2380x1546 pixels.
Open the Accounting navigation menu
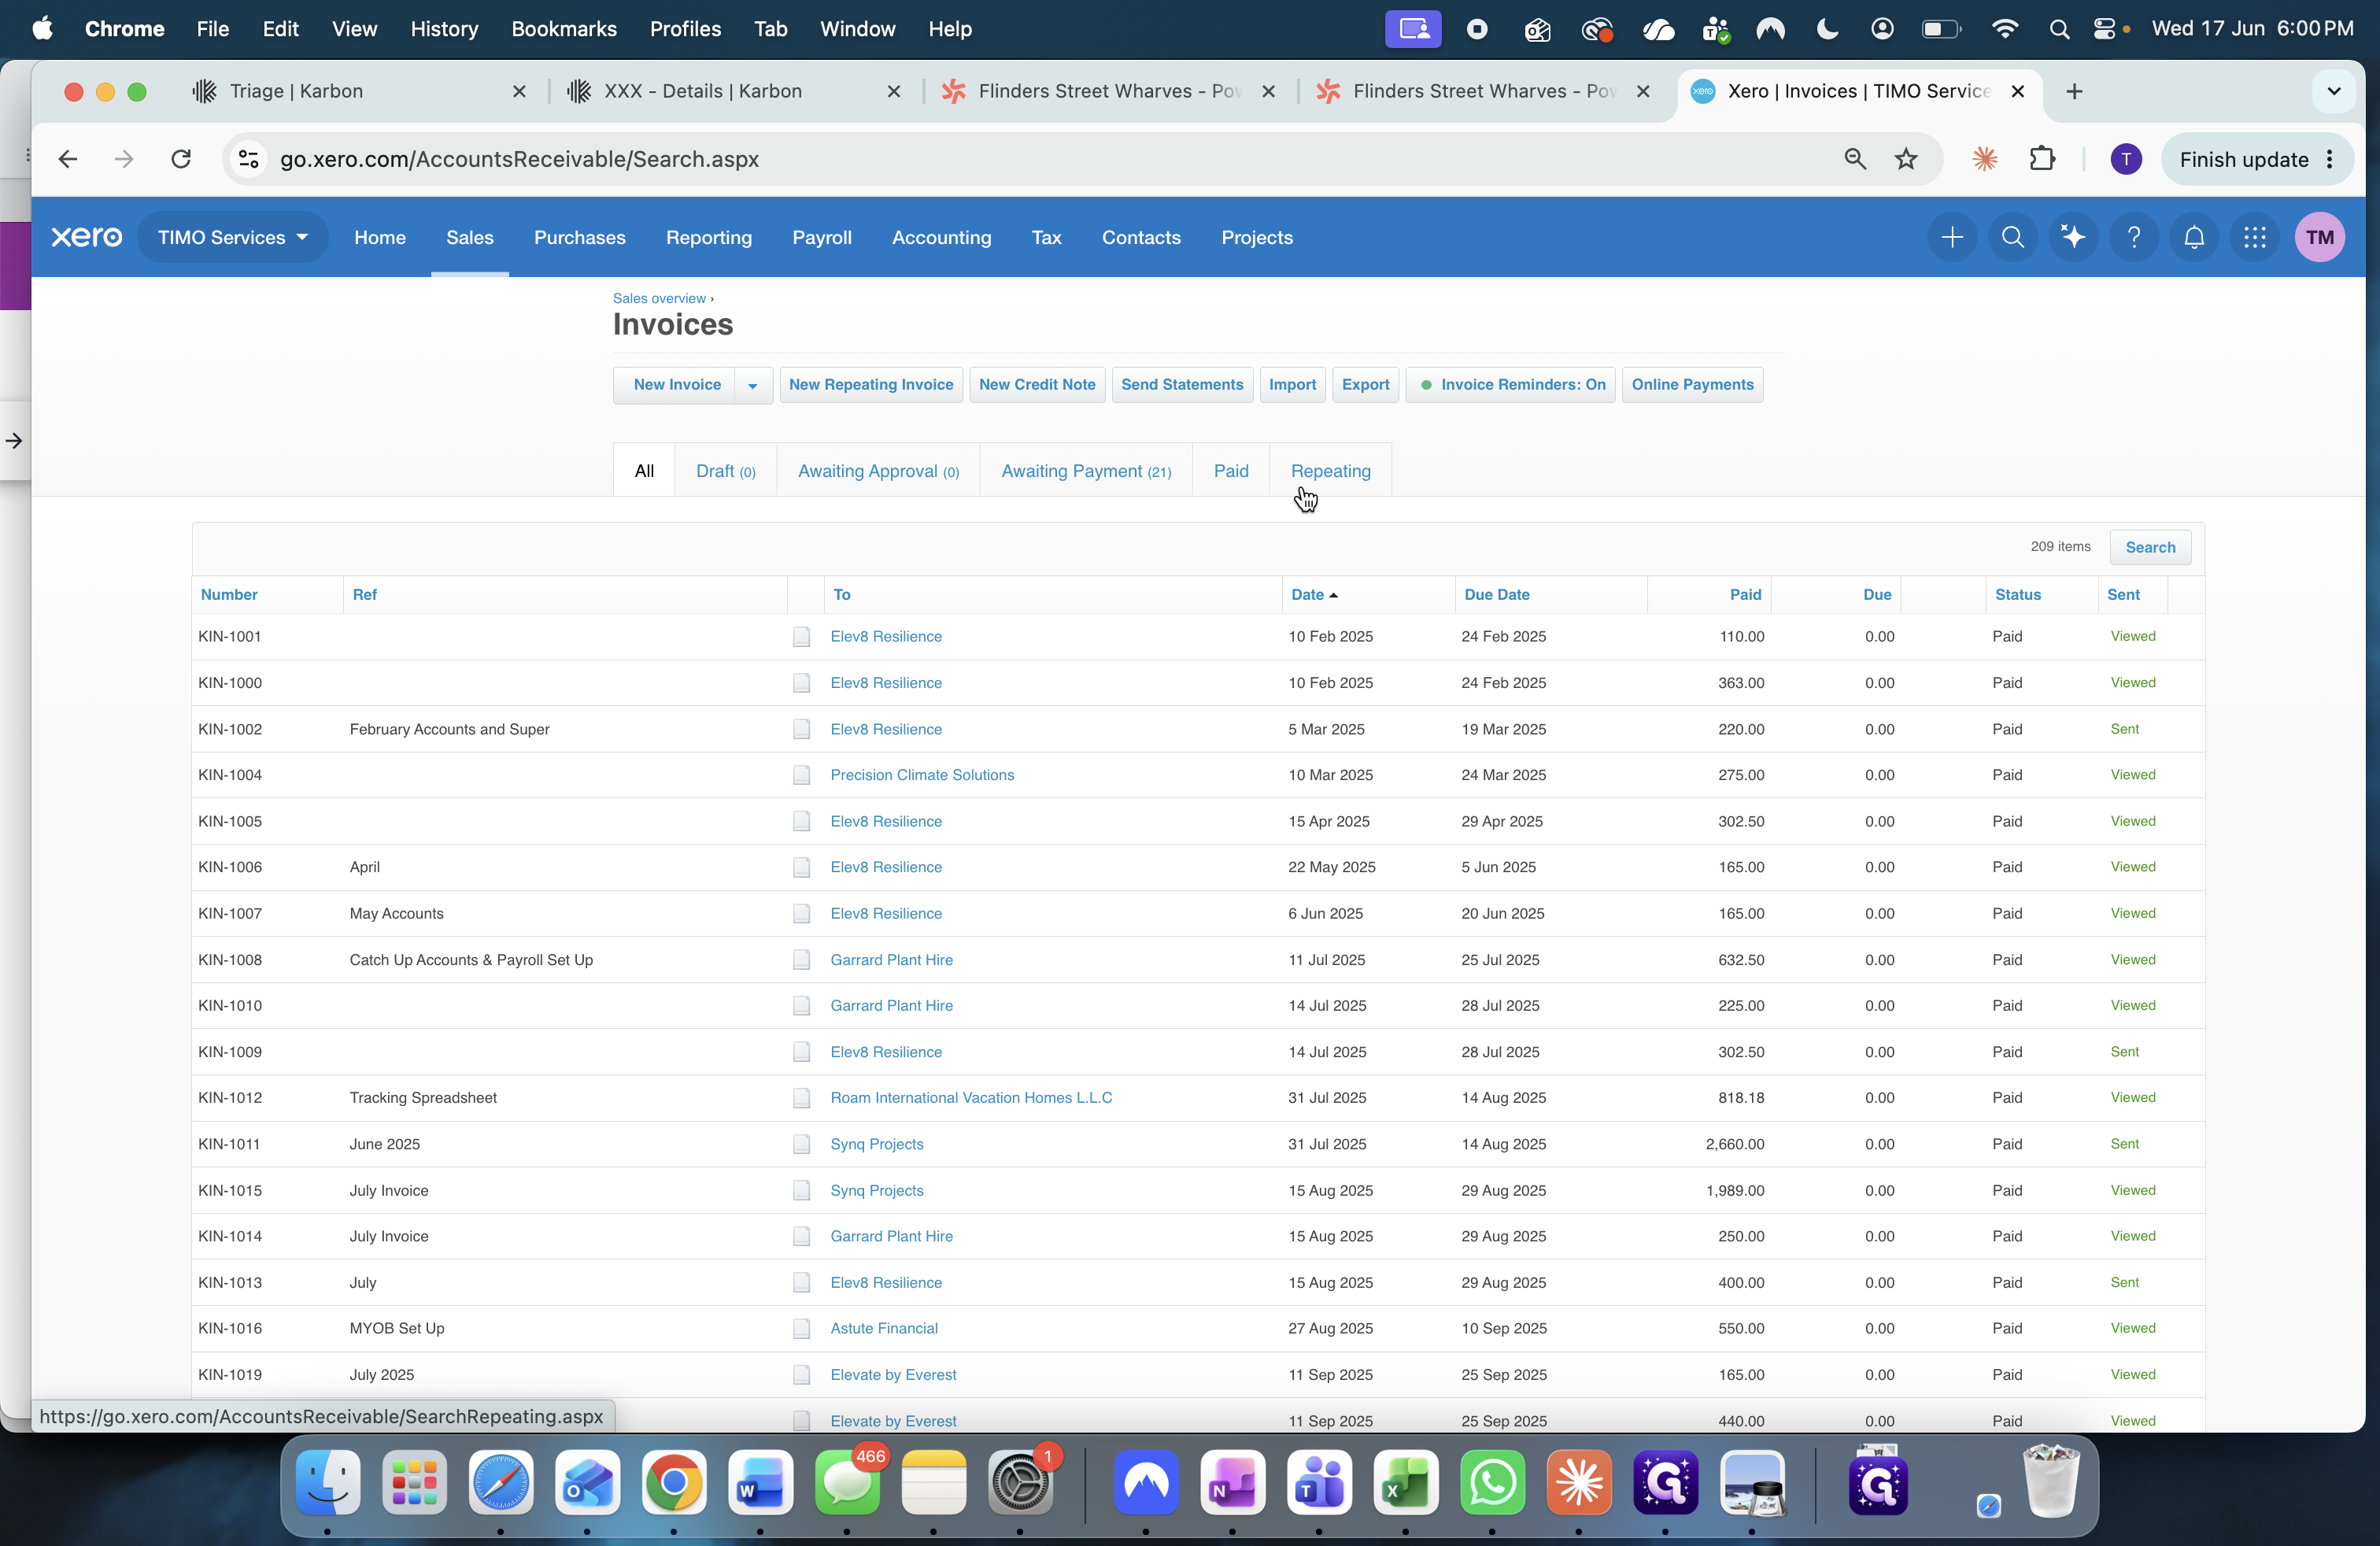[x=942, y=237]
